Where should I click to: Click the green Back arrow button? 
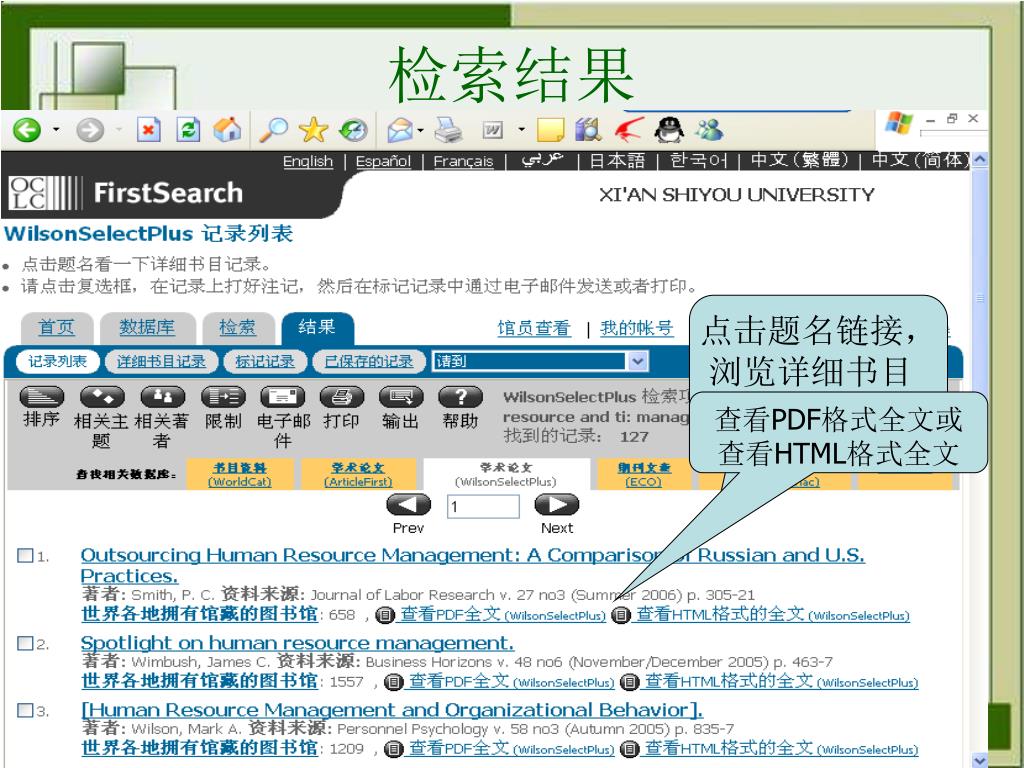click(x=27, y=130)
